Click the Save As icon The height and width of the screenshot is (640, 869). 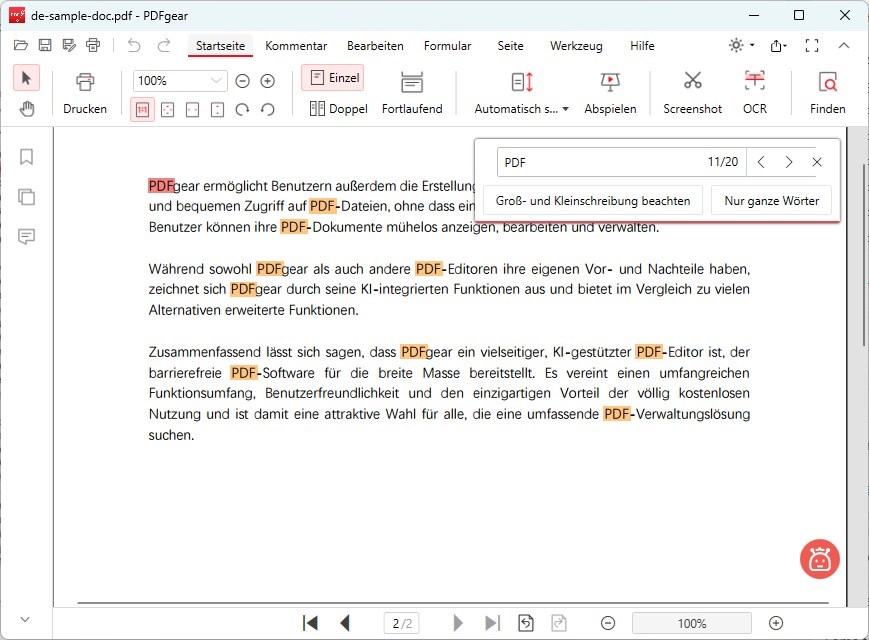click(69, 45)
